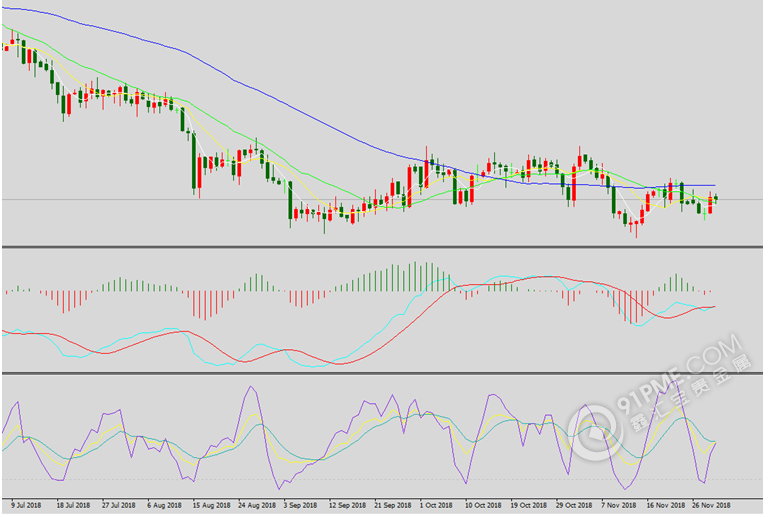Click the 18 Jul 2018 date label
This screenshot has width=769, height=517.
[x=73, y=505]
